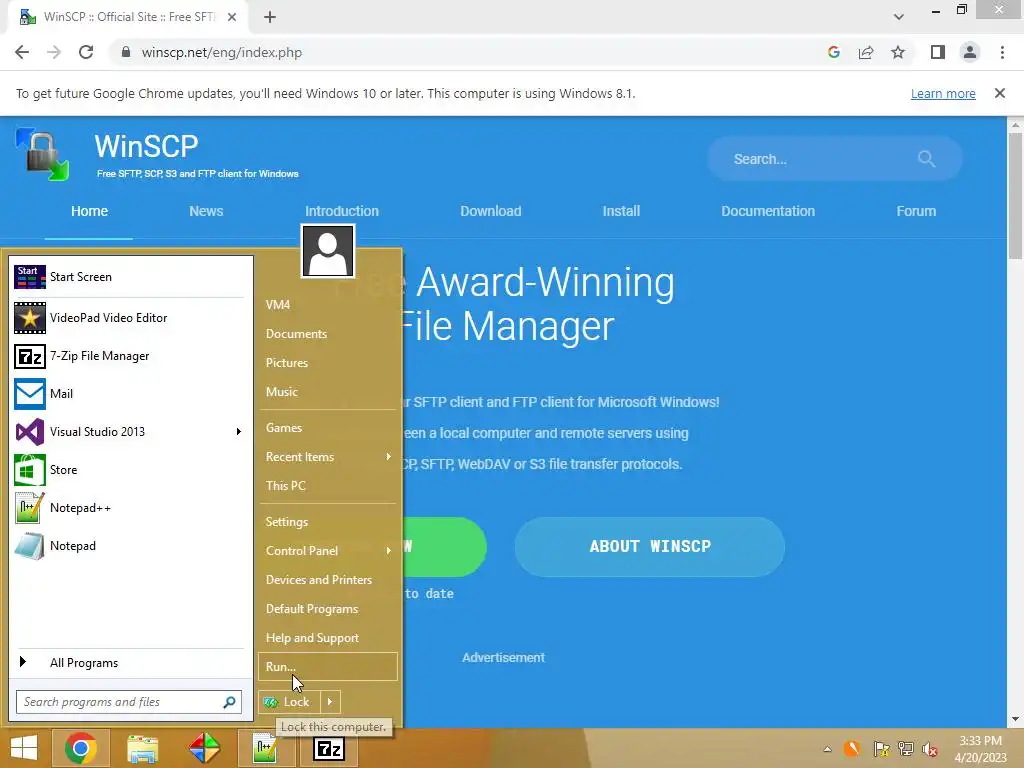Click the website search magnifier icon
The height and width of the screenshot is (768, 1024).
[926, 158]
